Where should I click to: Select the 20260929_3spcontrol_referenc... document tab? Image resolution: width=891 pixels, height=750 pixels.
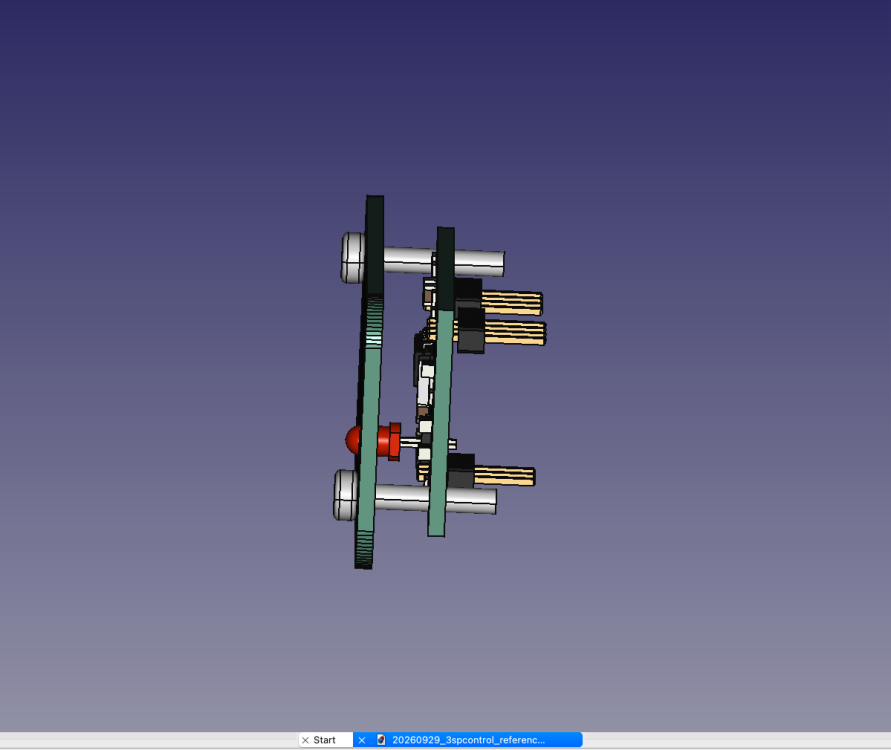tap(468, 740)
